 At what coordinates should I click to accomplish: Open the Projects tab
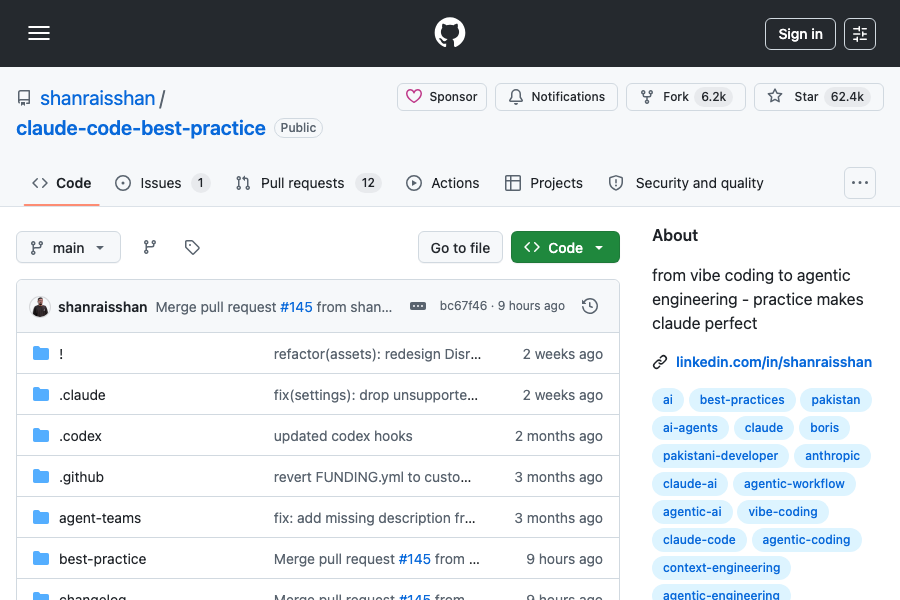tap(544, 183)
